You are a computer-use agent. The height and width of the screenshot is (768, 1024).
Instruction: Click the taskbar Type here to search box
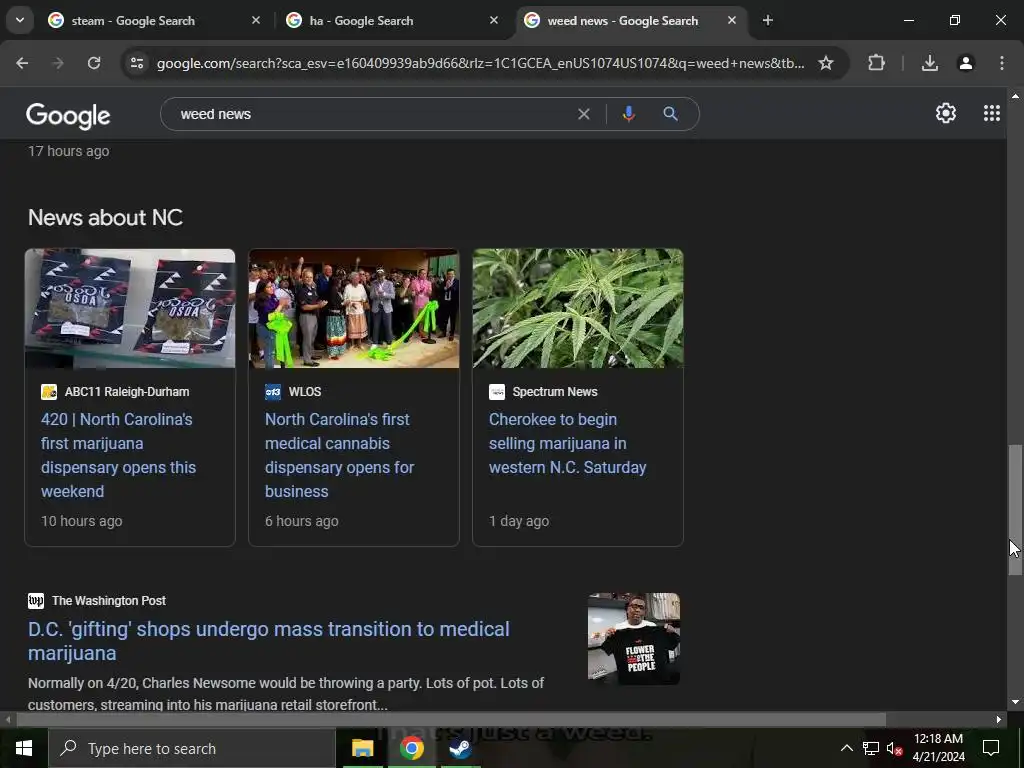[192, 748]
